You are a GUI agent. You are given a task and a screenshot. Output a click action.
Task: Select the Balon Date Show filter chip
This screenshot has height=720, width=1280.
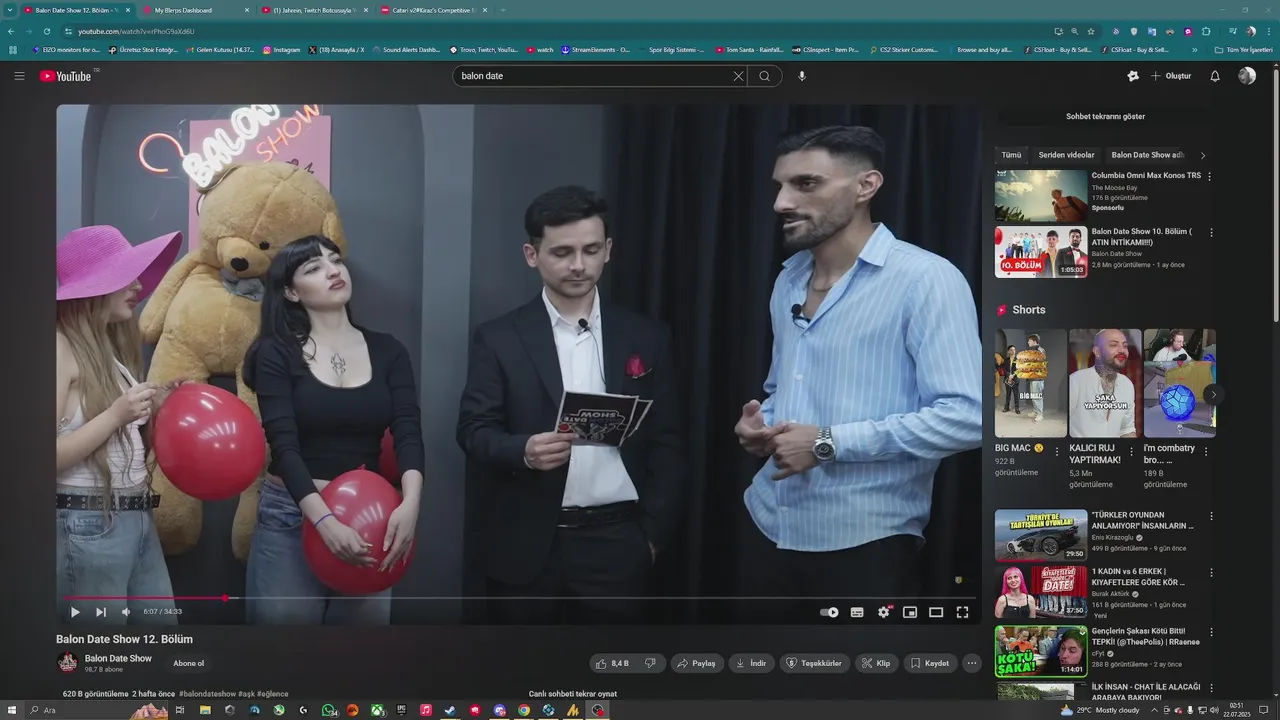coord(1147,155)
